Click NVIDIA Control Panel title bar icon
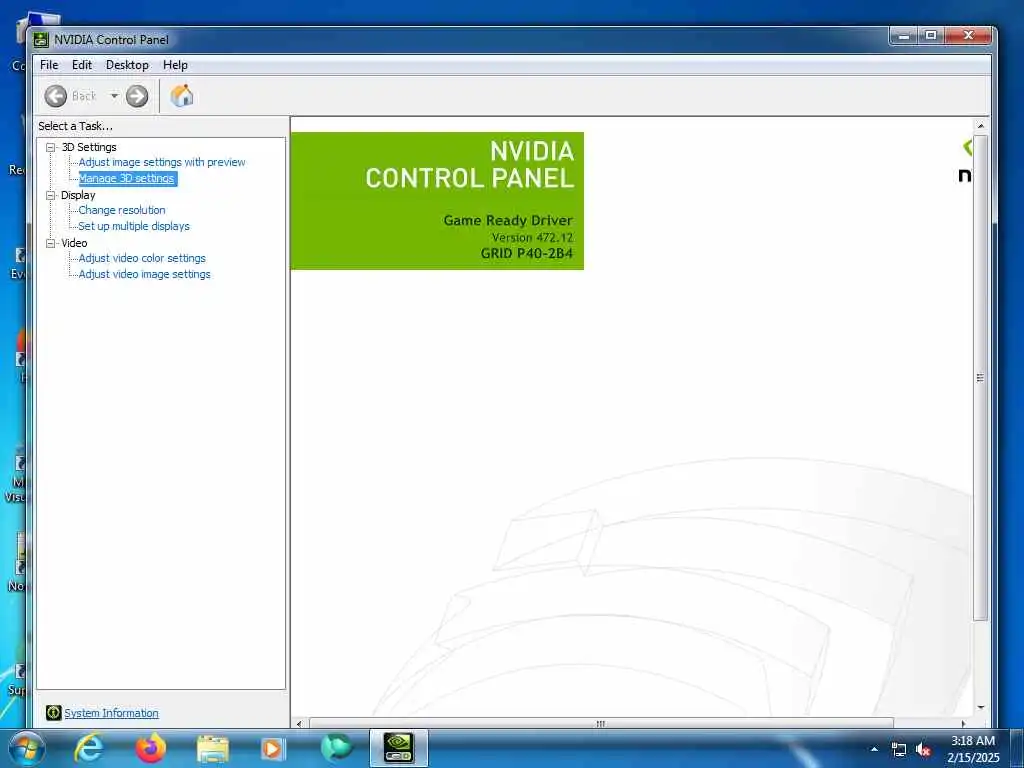The image size is (1024, 768). point(40,40)
